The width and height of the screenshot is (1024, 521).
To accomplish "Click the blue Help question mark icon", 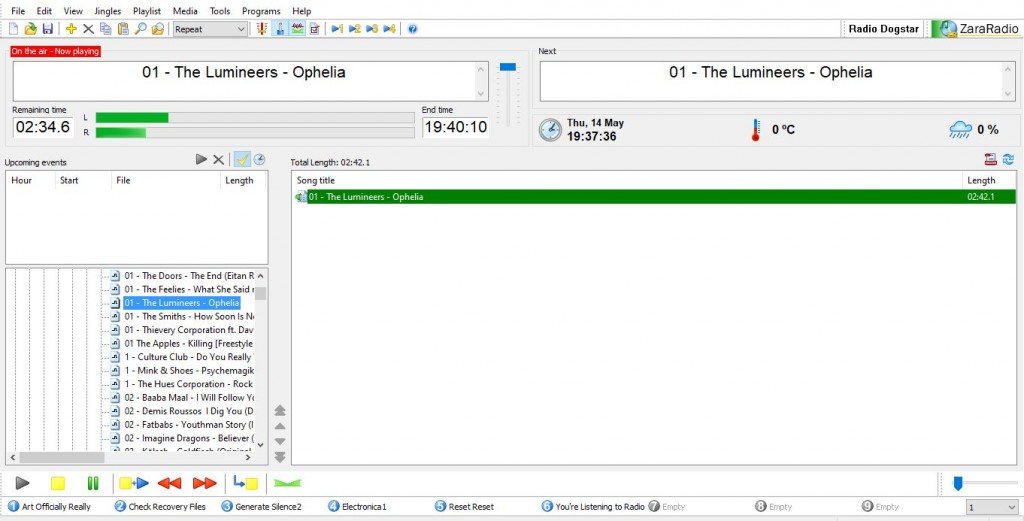I will (413, 29).
